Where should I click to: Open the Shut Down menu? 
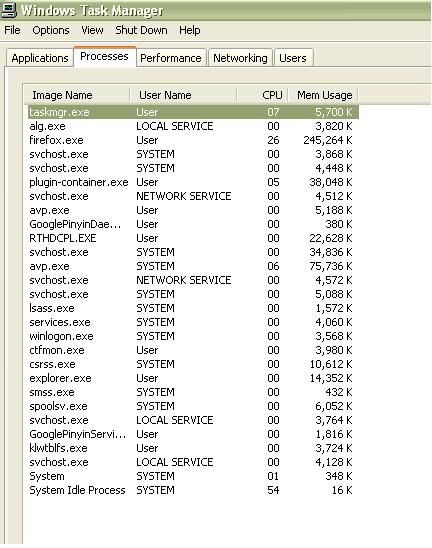pos(141,30)
